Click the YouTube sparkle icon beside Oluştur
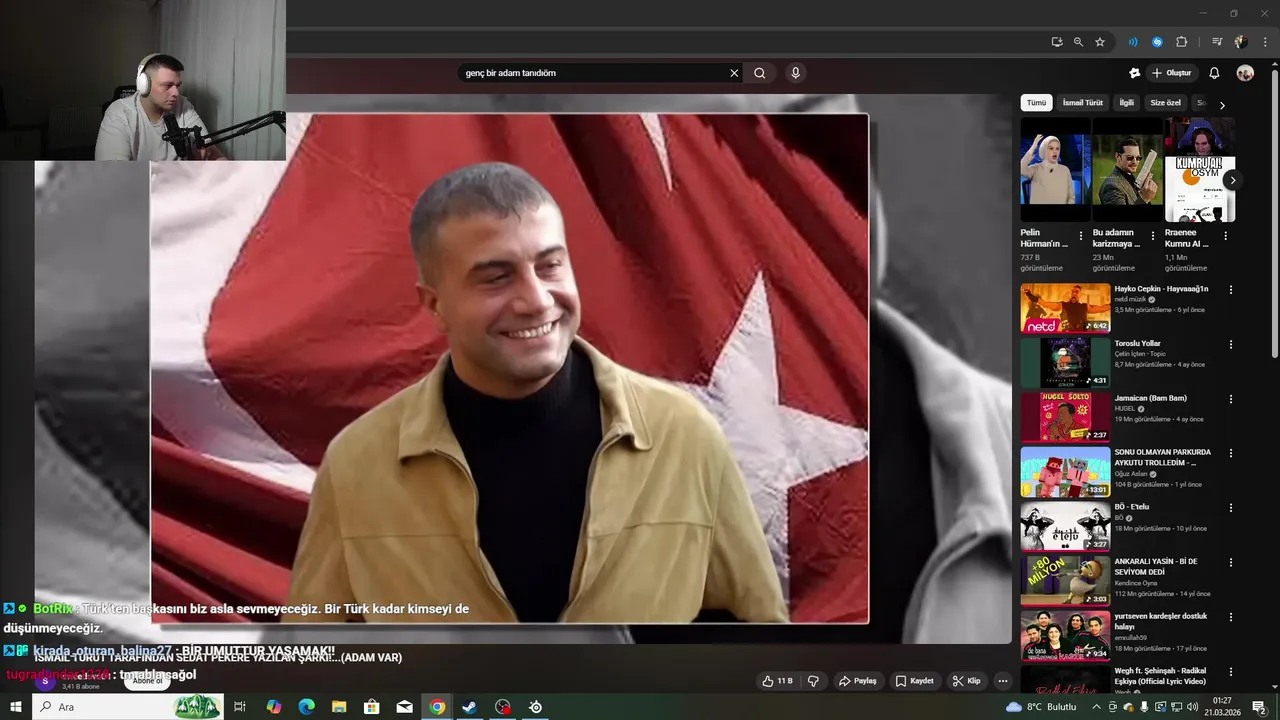 (x=1134, y=73)
